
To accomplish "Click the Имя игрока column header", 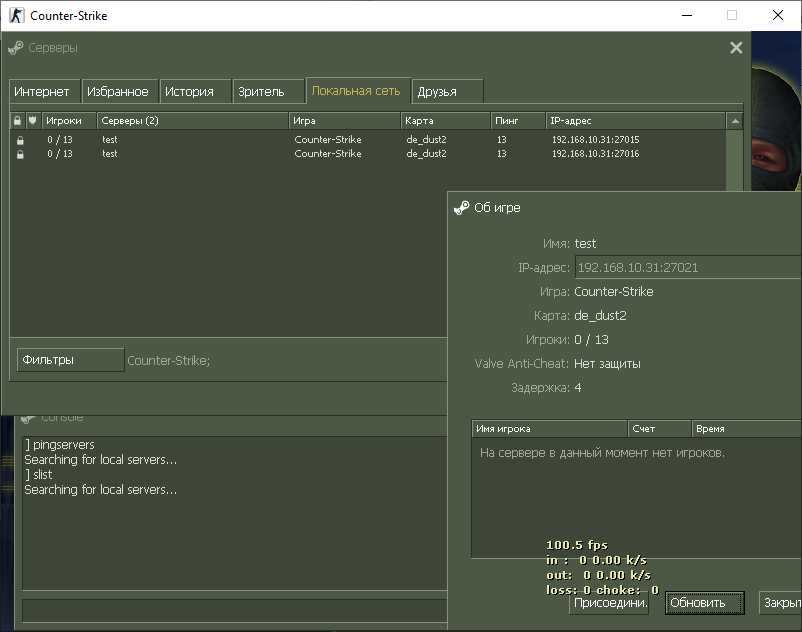I will [549, 428].
